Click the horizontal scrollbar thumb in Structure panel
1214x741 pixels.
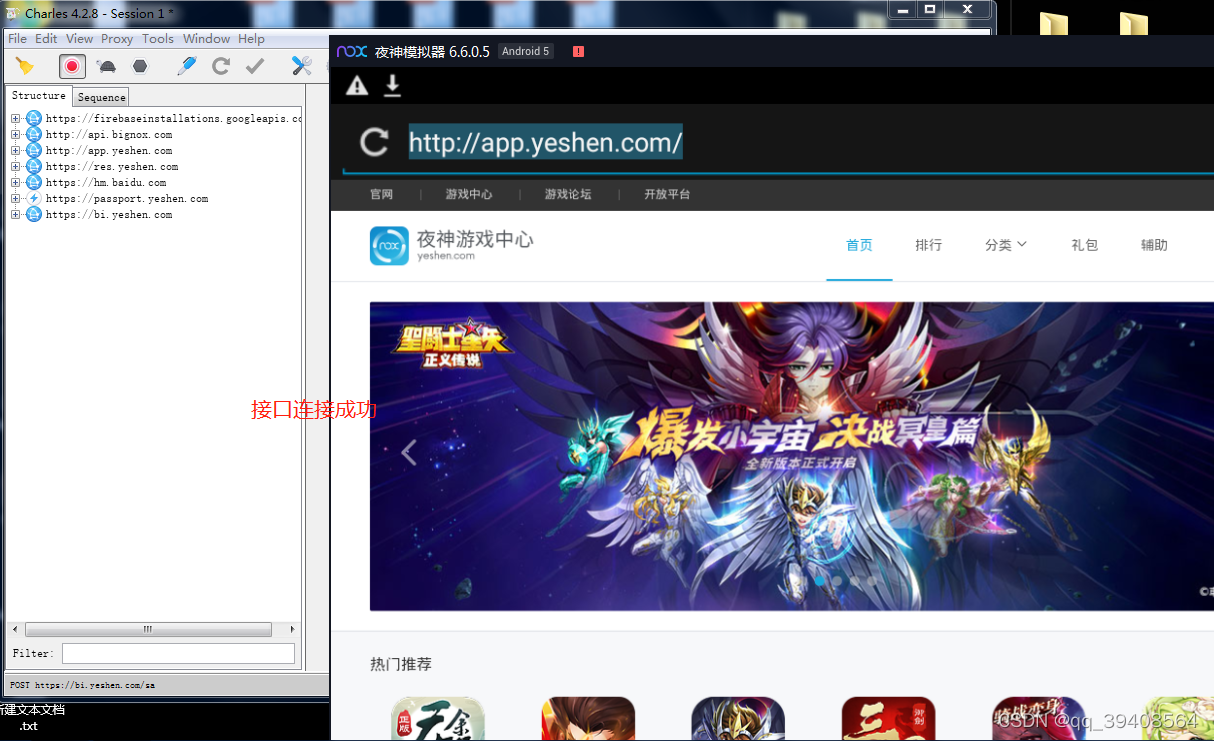coord(148,630)
